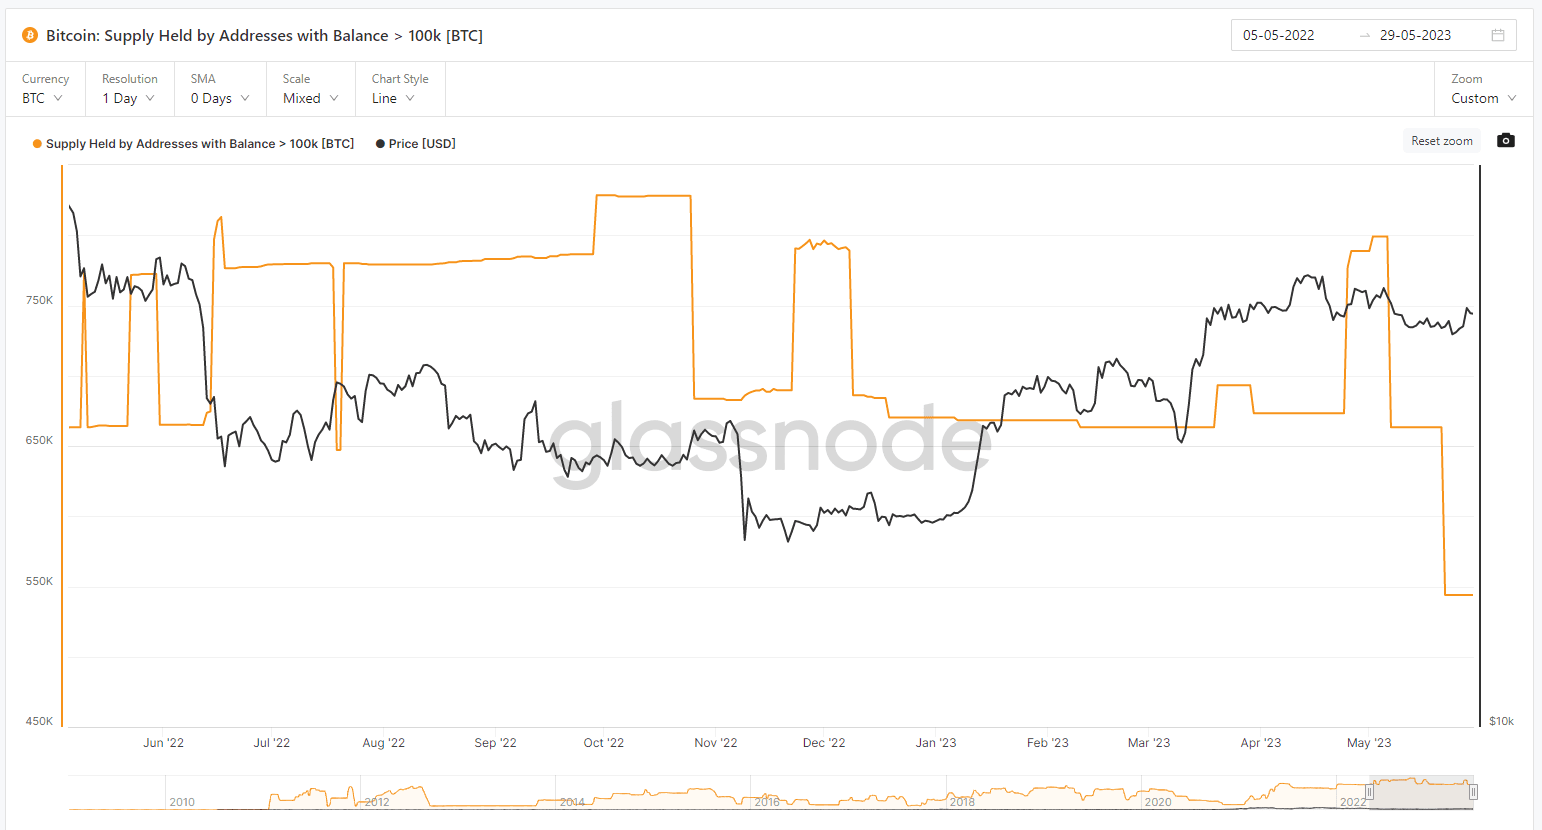Viewport: 1542px width, 830px height.
Task: Click the Reset zoom button
Action: pyautogui.click(x=1442, y=141)
